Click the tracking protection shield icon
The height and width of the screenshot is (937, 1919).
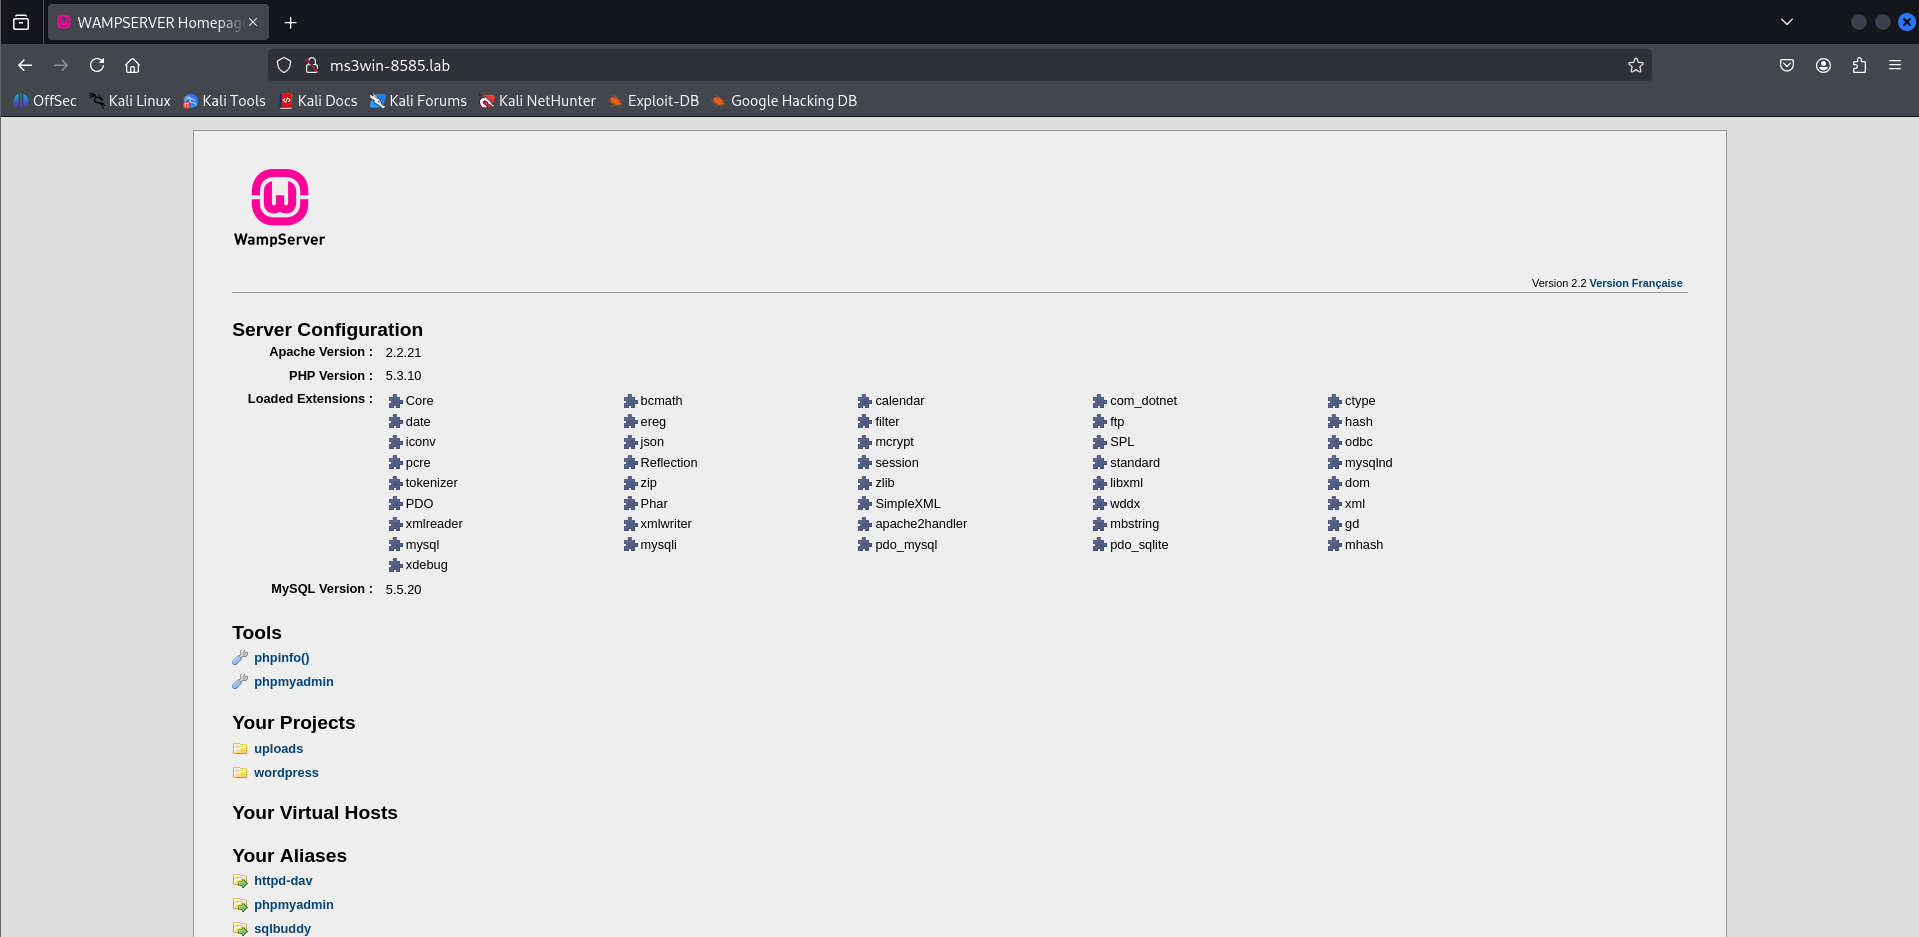[284, 65]
